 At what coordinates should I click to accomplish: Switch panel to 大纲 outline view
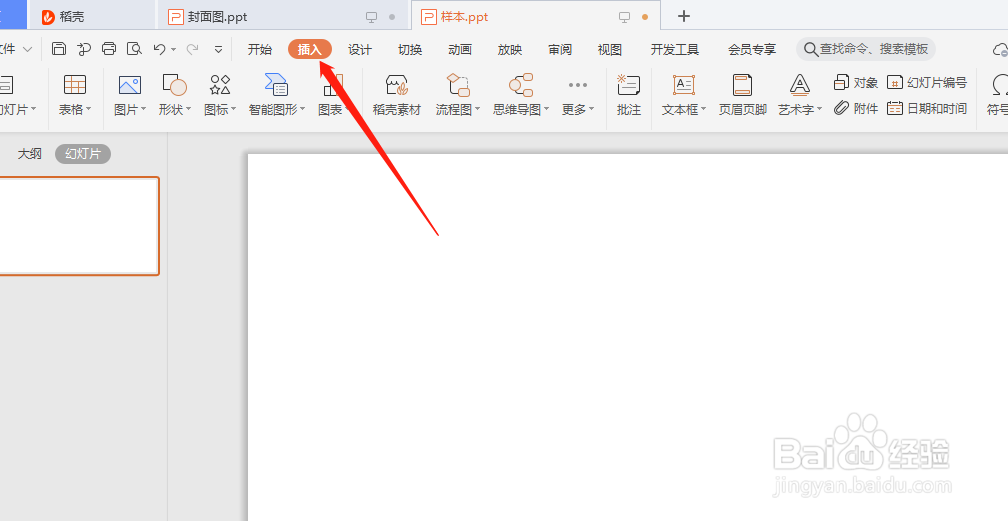[x=30, y=154]
